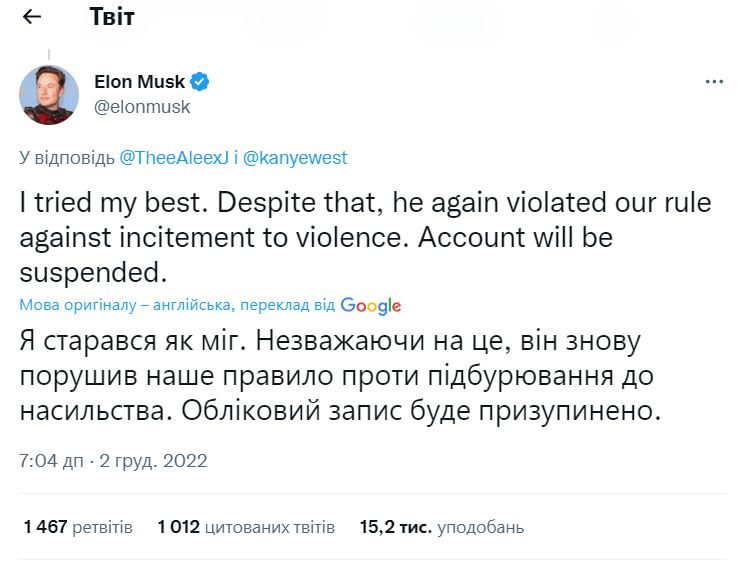Open the @TheeAleexJ mention
The image size is (739, 562).
(x=176, y=158)
